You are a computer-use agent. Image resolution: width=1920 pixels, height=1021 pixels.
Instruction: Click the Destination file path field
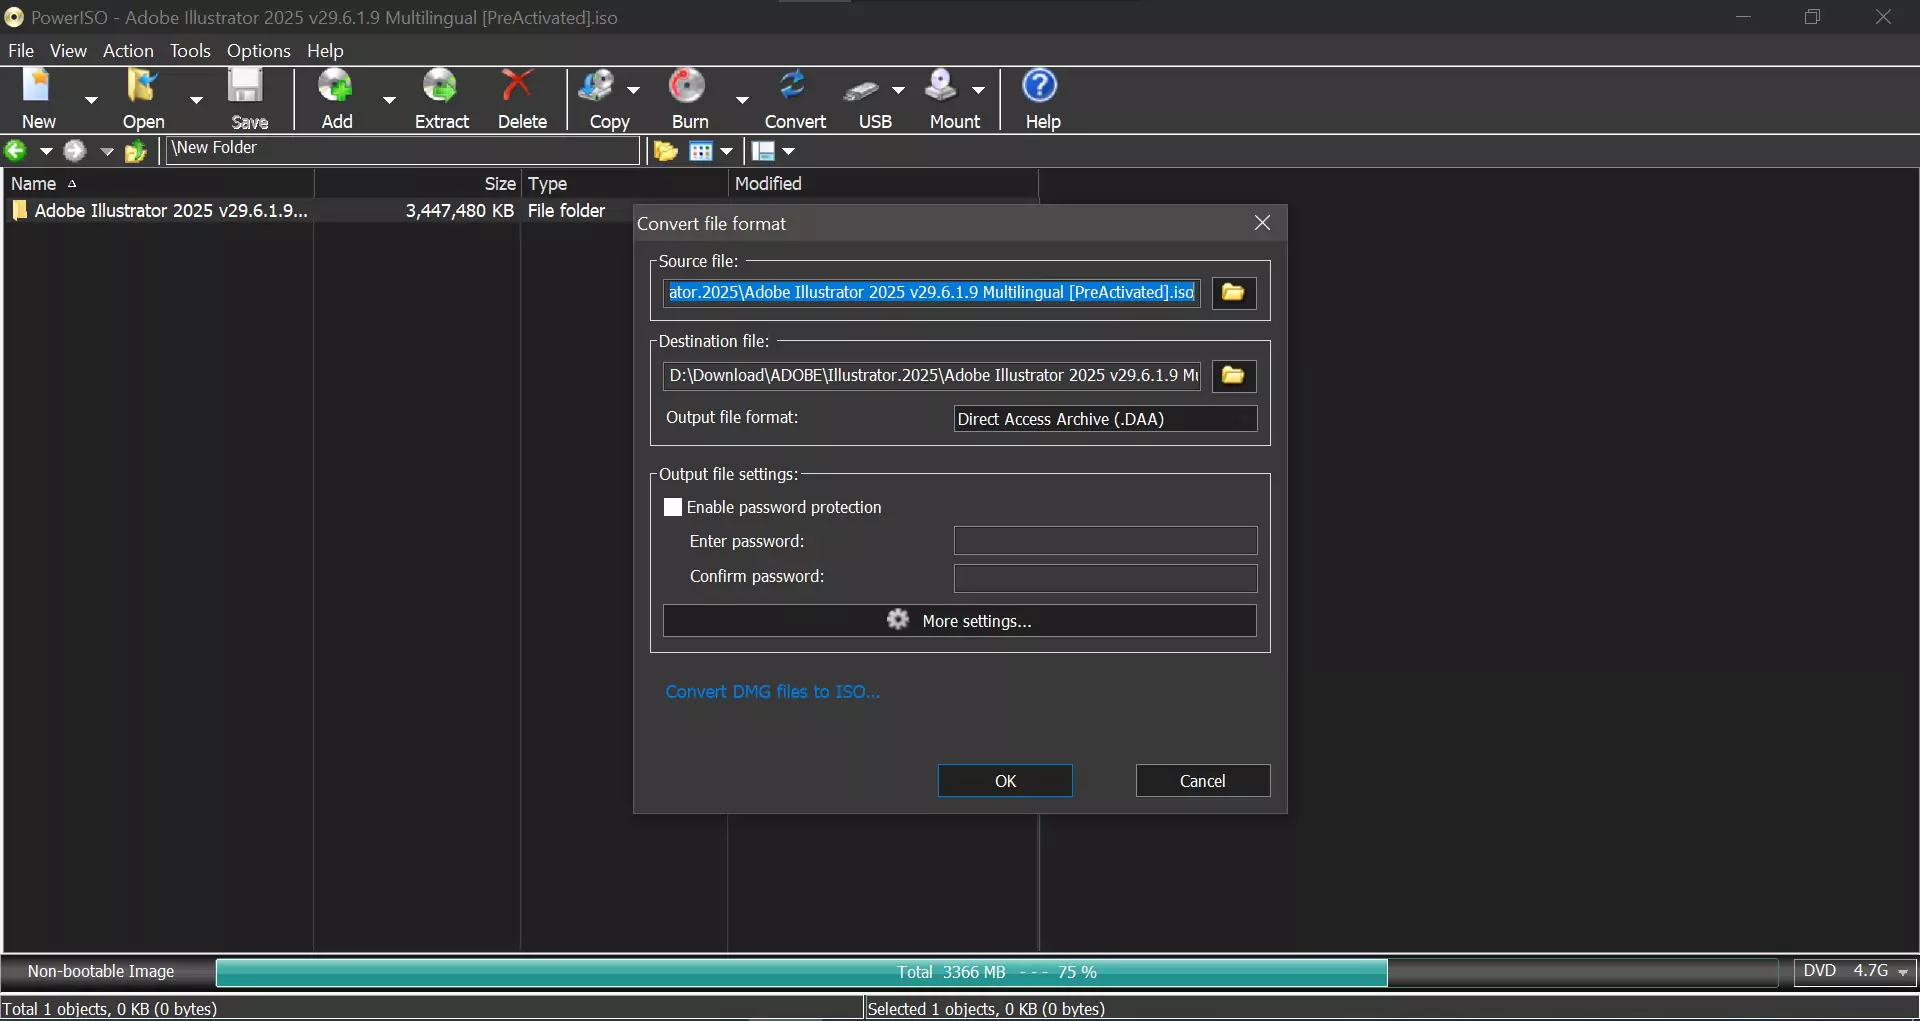931,375
